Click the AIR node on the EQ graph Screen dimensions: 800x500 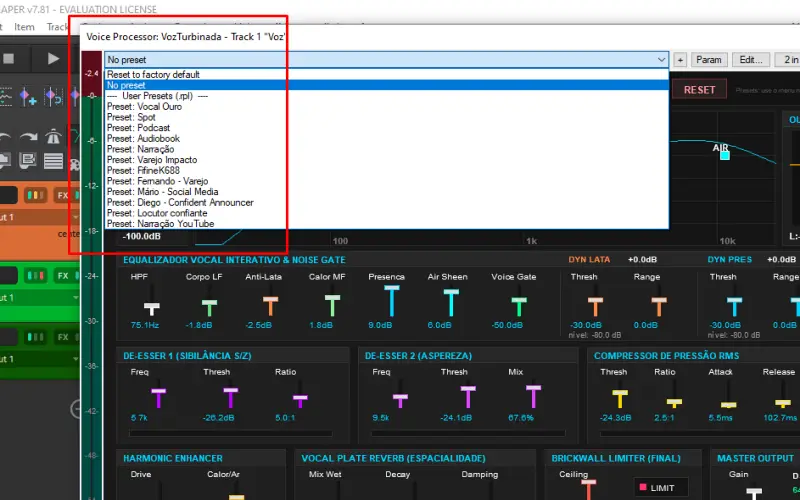point(724,155)
